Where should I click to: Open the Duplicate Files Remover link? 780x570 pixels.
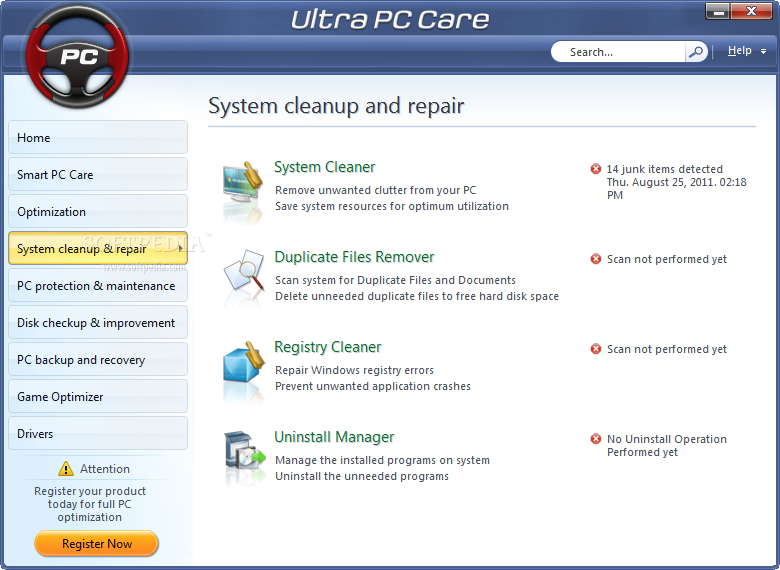354,257
